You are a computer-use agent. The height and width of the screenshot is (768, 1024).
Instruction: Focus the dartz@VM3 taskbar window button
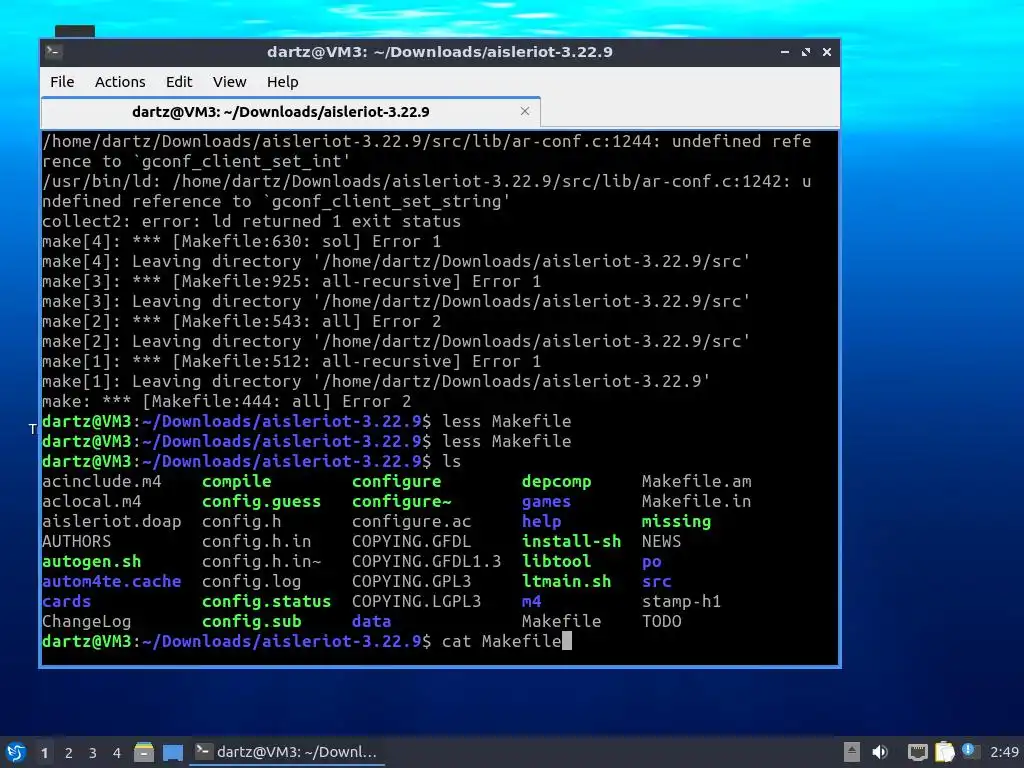[287, 752]
